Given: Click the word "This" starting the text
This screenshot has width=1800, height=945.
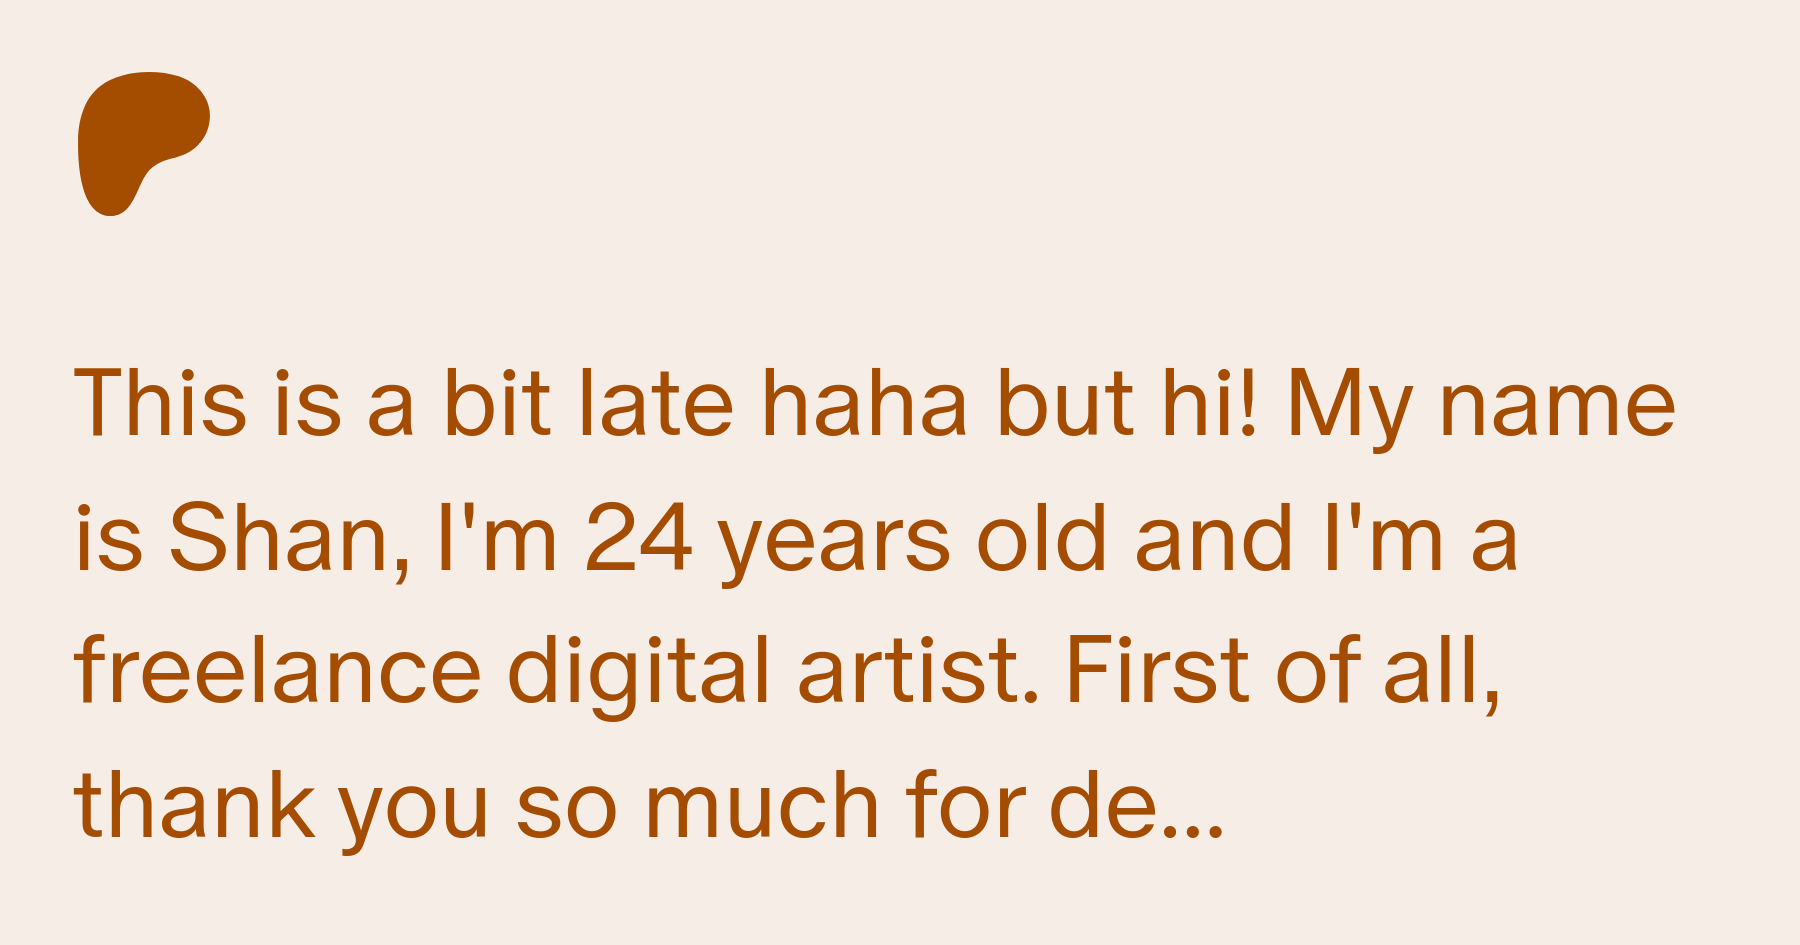Looking at the screenshot, I should point(160,403).
